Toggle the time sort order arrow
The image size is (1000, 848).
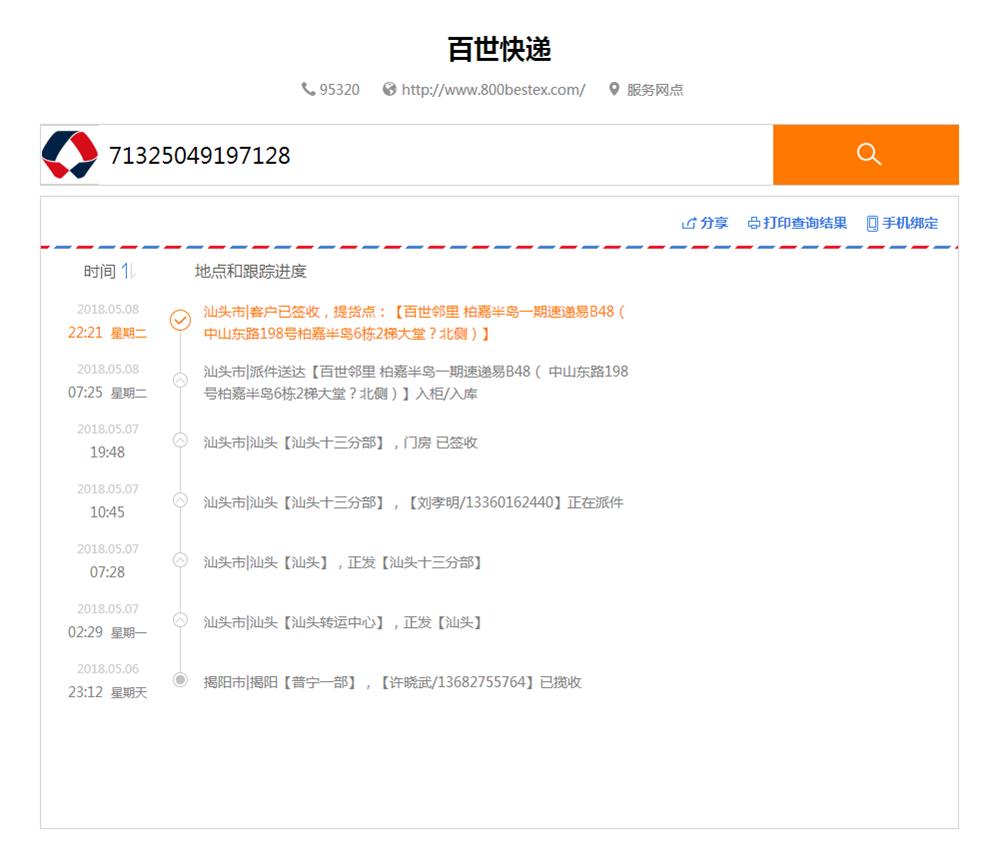[128, 271]
